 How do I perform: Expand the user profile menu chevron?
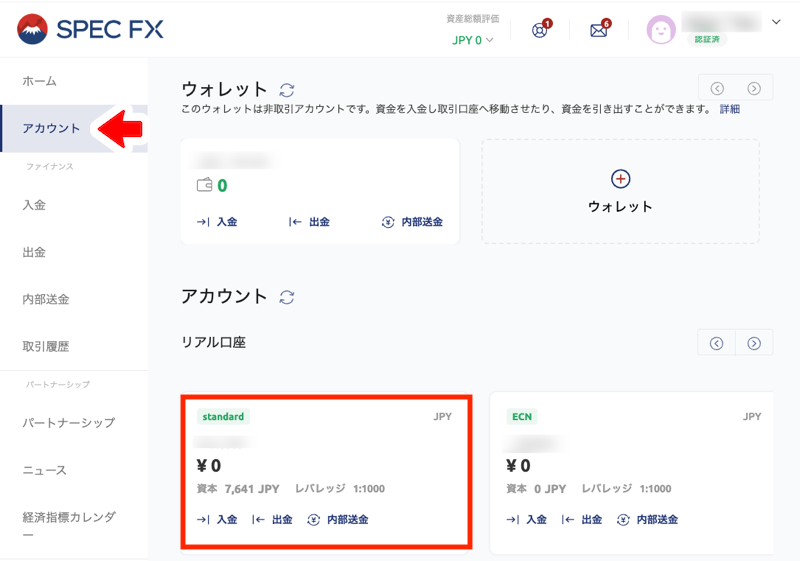click(x=777, y=22)
